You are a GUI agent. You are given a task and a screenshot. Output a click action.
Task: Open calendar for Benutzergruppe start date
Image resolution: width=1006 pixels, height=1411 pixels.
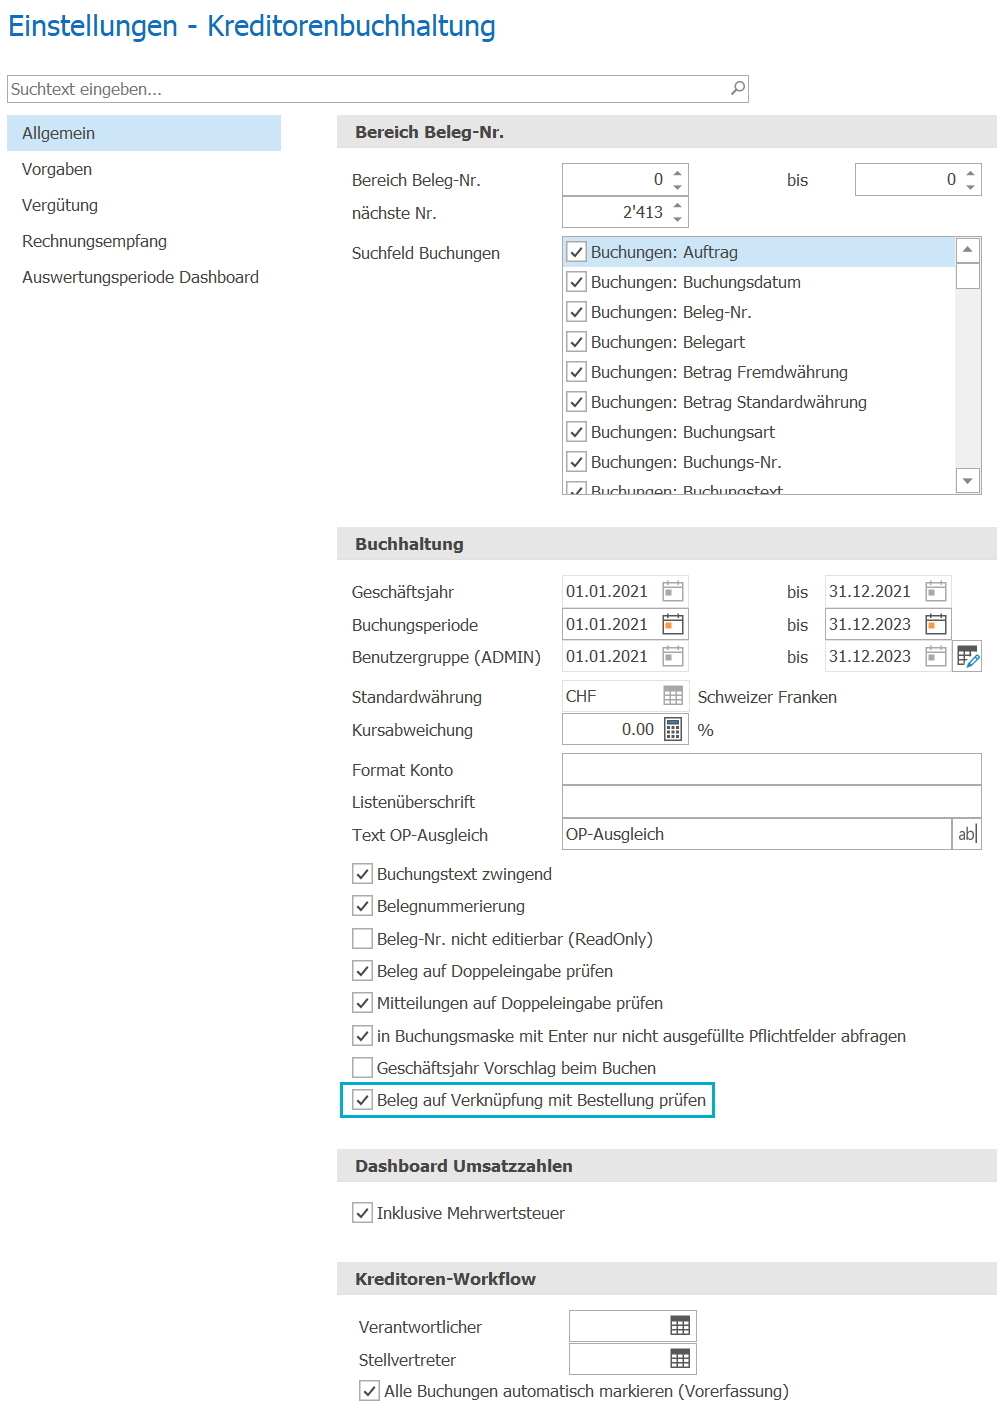coord(673,656)
